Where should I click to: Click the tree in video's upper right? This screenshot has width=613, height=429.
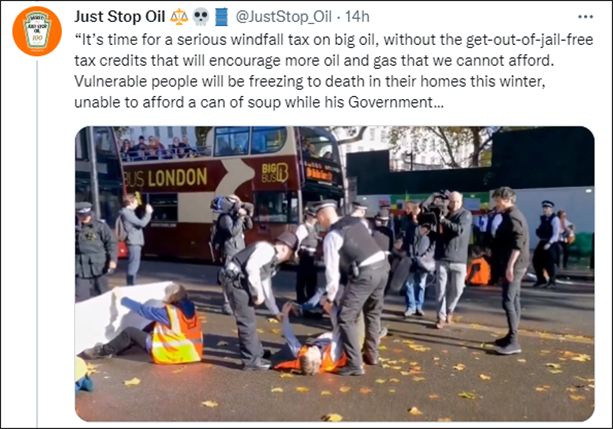453,145
